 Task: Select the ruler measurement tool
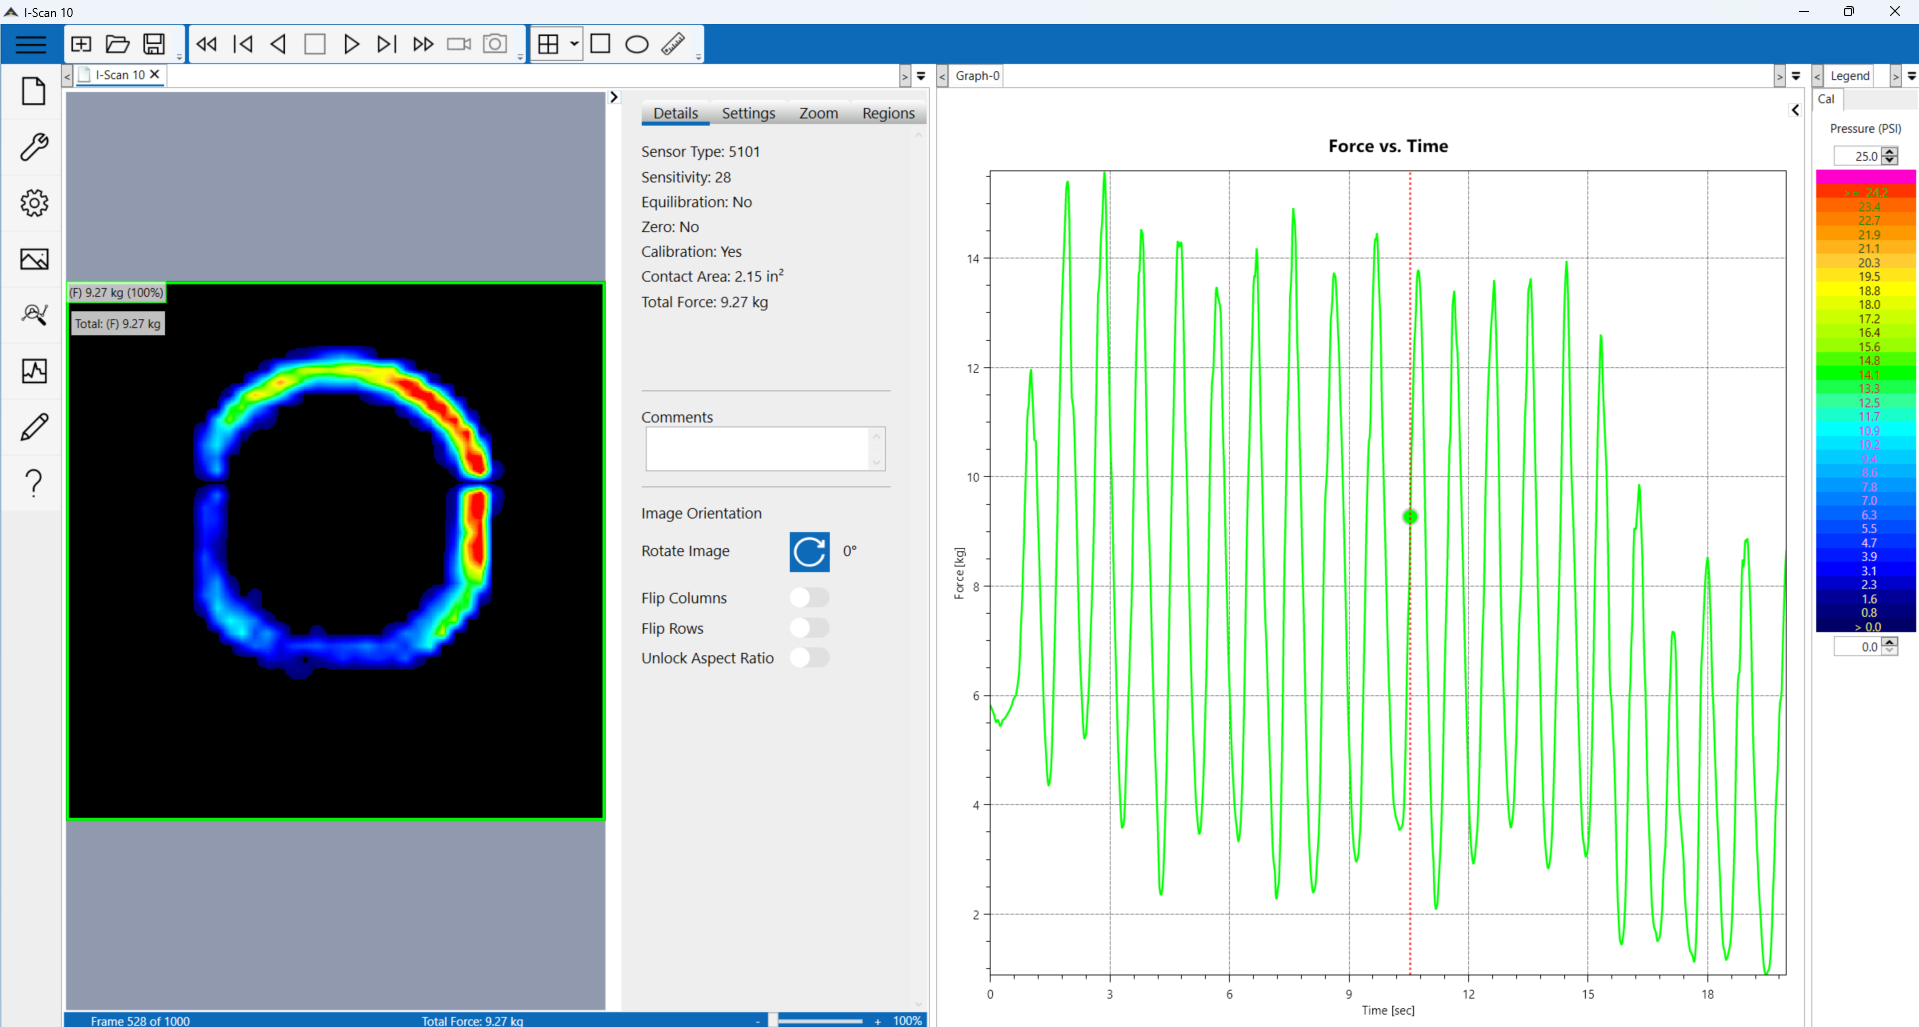[x=673, y=44]
